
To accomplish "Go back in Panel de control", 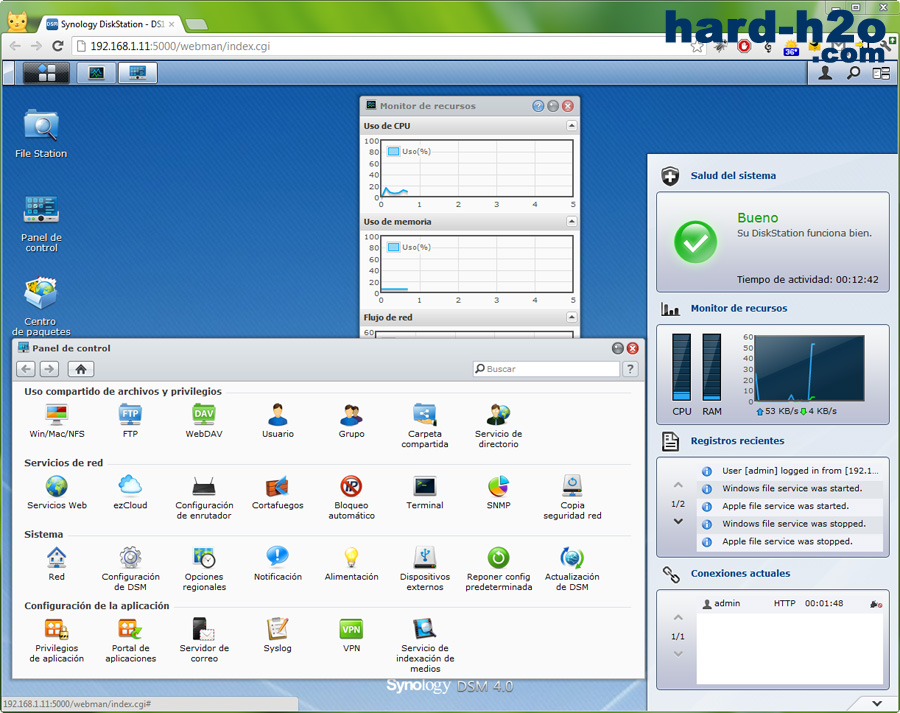I will pyautogui.click(x=26, y=369).
